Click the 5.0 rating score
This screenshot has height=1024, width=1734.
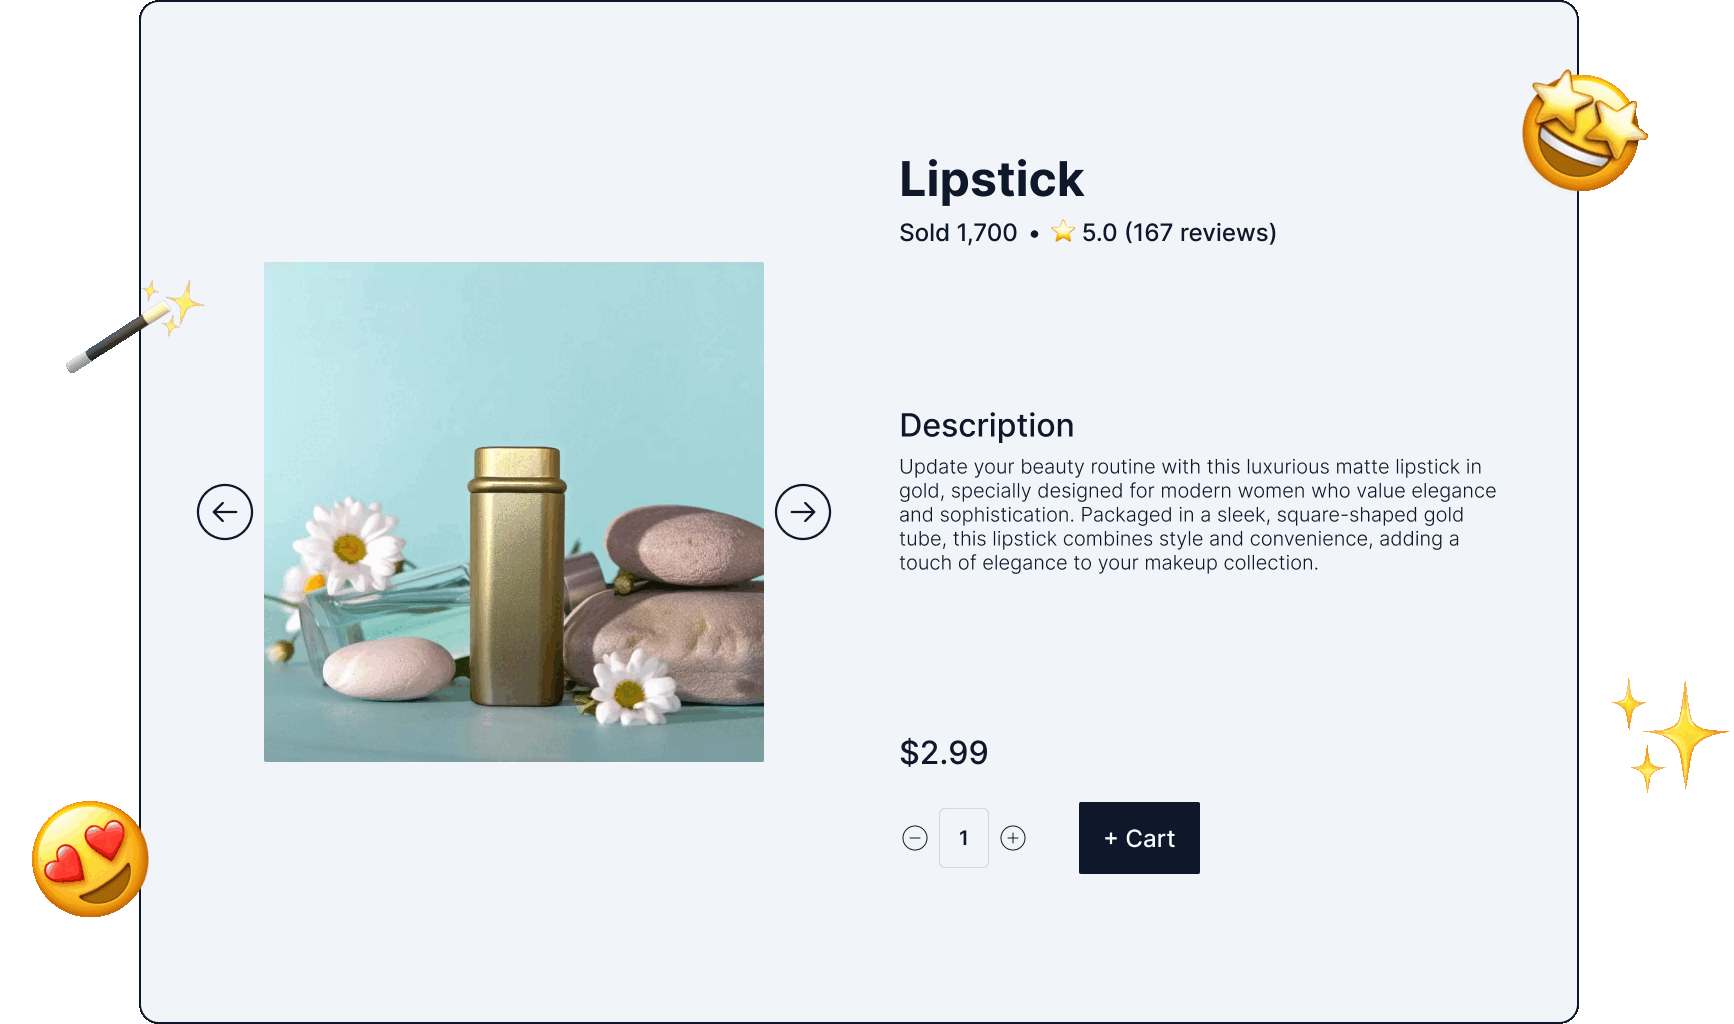point(1099,233)
